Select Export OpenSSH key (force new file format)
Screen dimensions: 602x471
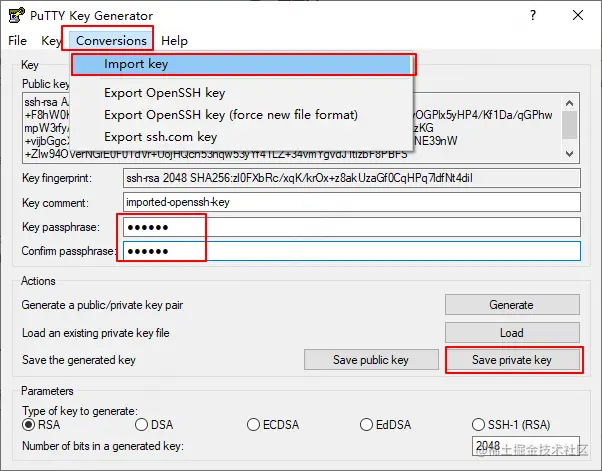click(x=230, y=114)
